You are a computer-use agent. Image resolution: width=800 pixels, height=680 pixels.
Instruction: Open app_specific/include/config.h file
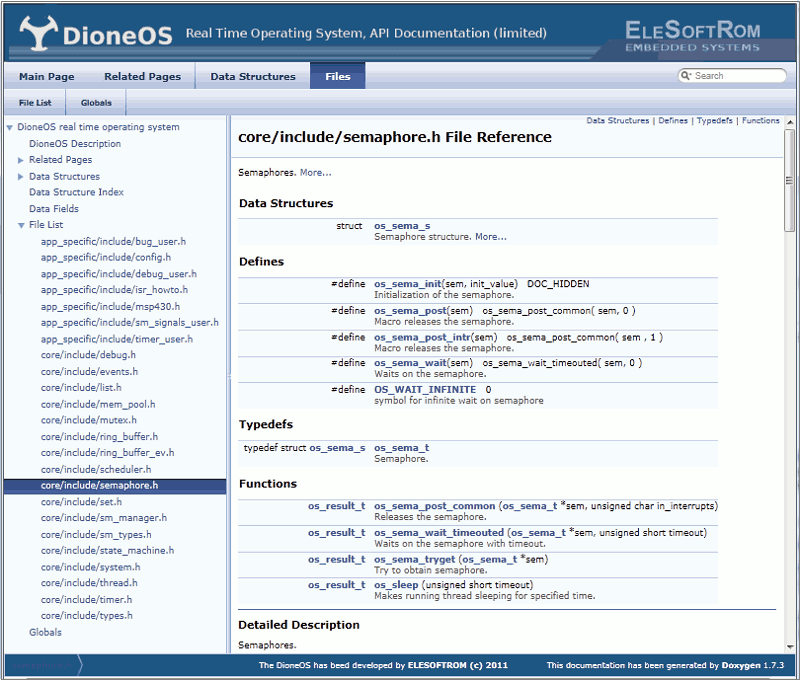pos(106,258)
